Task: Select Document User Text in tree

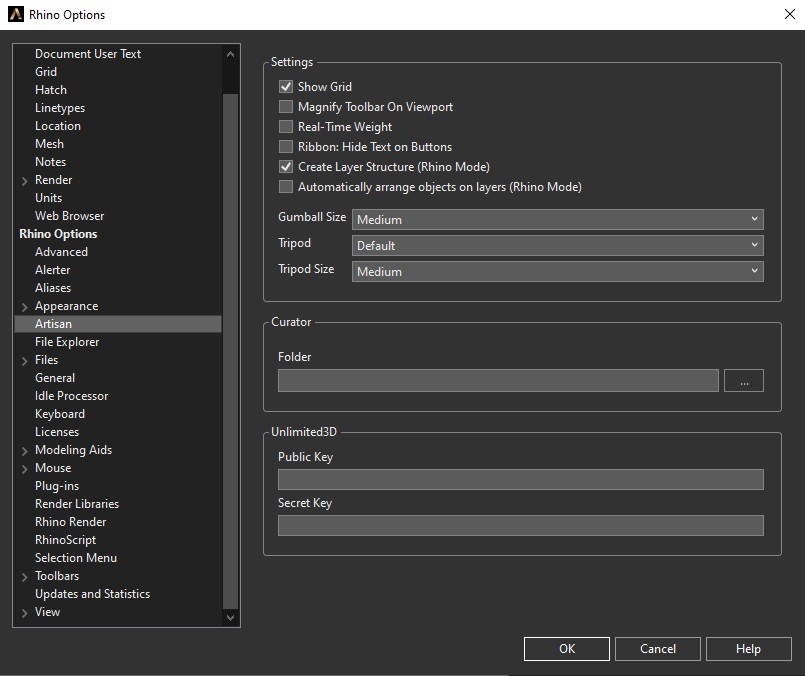Action: click(88, 54)
